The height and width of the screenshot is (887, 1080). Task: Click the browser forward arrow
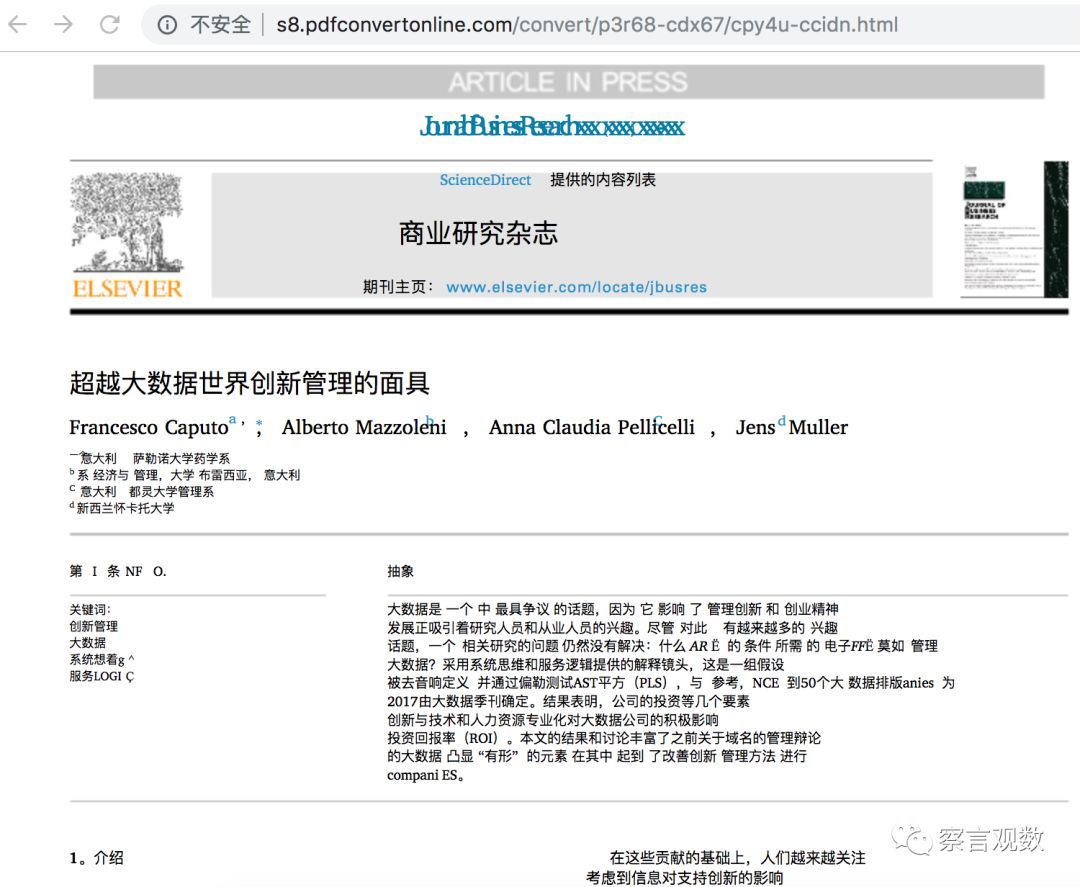(63, 25)
